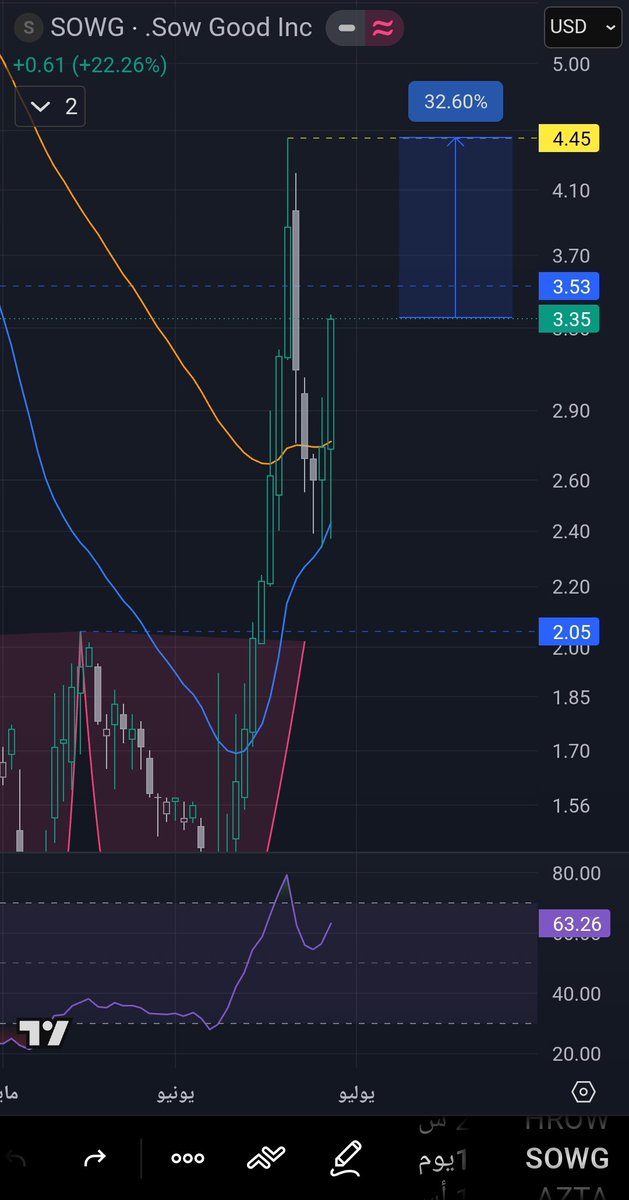Tap the TradingView logo watermark
The width and height of the screenshot is (629, 1200).
44,1033
